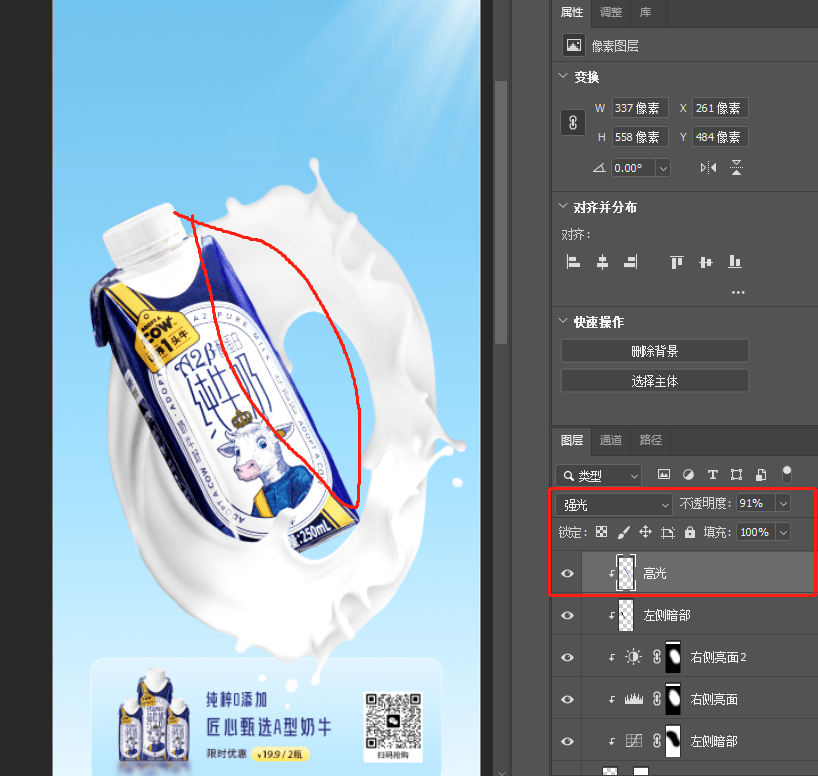The image size is (818, 776).
Task: Click the 选择主体 button
Action: coord(655,381)
